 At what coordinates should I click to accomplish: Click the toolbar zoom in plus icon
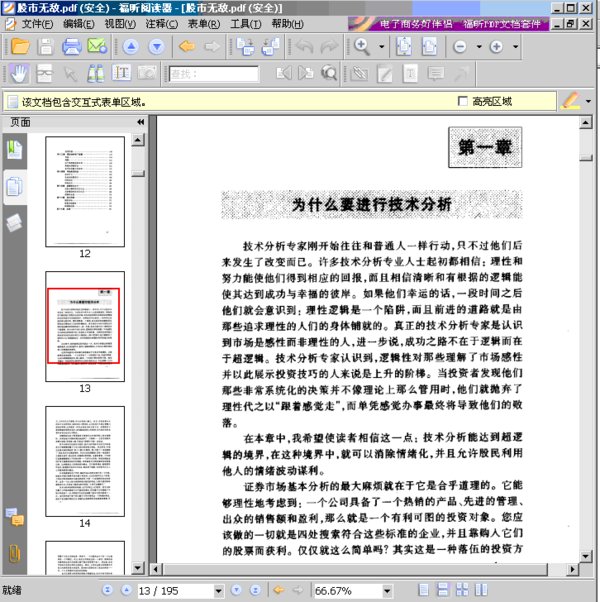[496, 47]
